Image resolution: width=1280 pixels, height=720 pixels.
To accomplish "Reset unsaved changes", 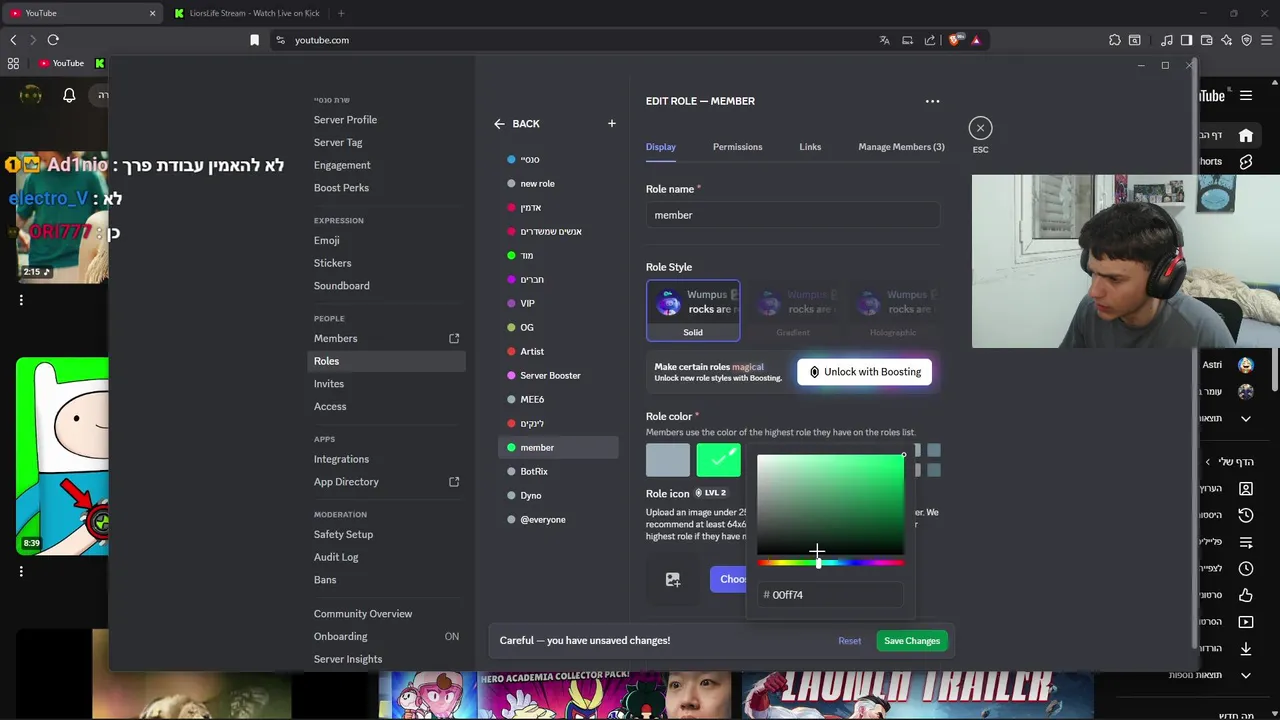I will (x=850, y=641).
